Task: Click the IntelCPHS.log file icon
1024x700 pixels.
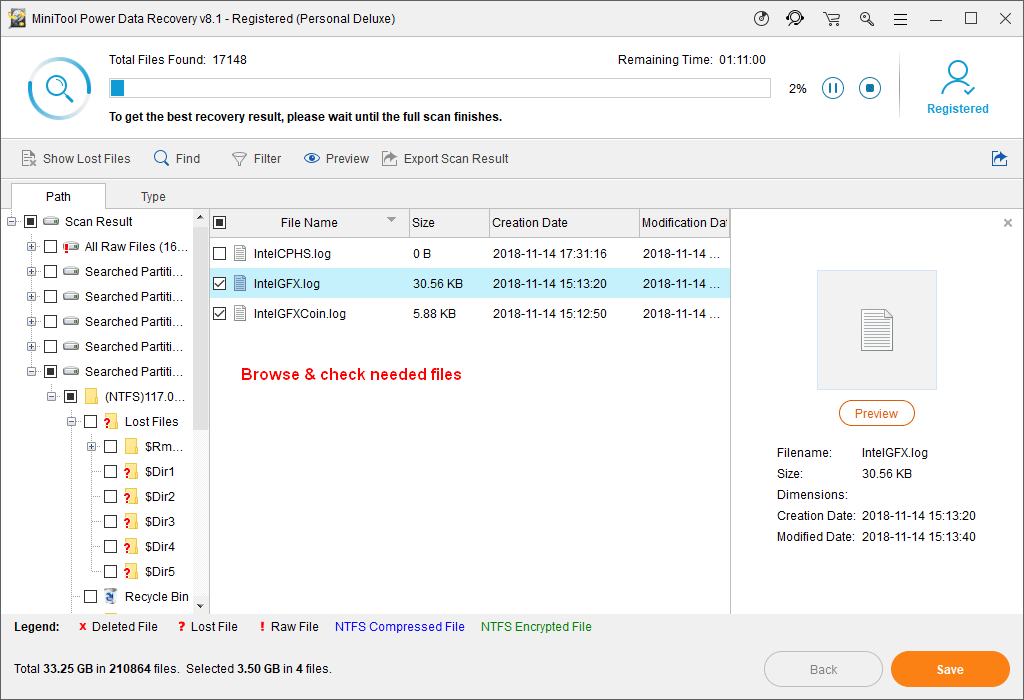Action: pyautogui.click(x=240, y=253)
